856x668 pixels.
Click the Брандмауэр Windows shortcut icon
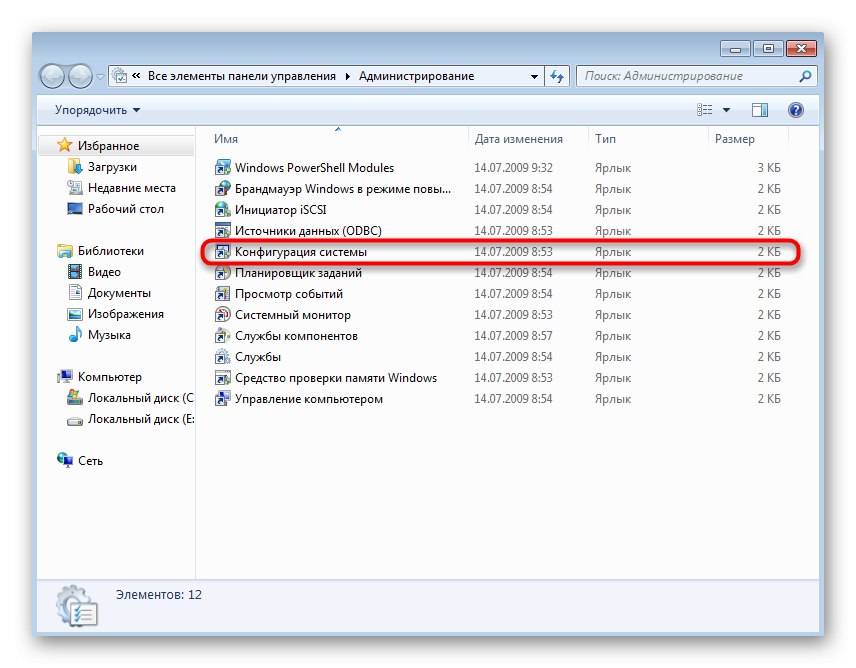coord(222,189)
